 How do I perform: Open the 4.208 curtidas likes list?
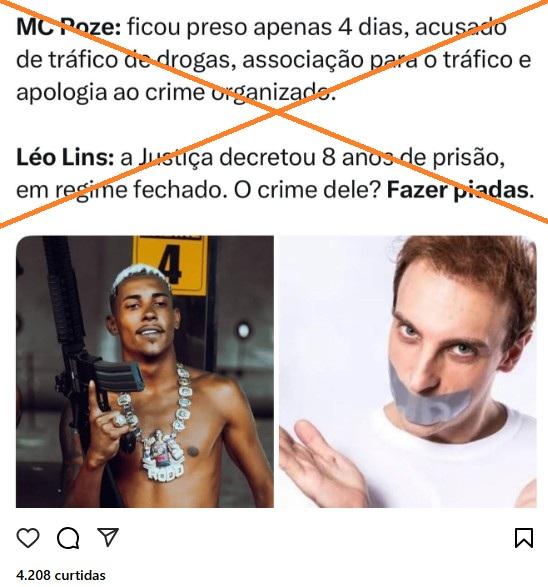point(61,575)
